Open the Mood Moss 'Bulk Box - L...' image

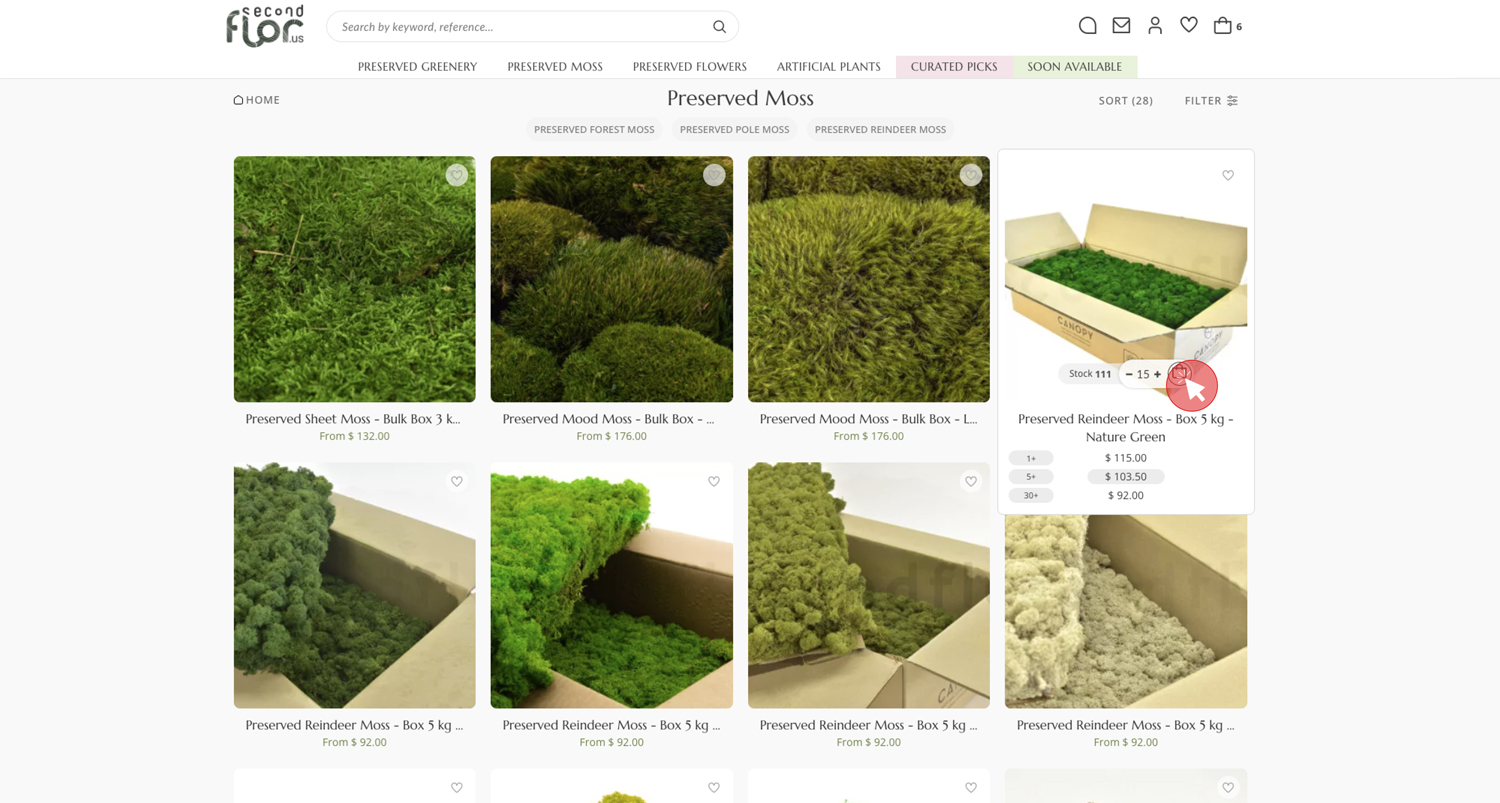pos(869,279)
